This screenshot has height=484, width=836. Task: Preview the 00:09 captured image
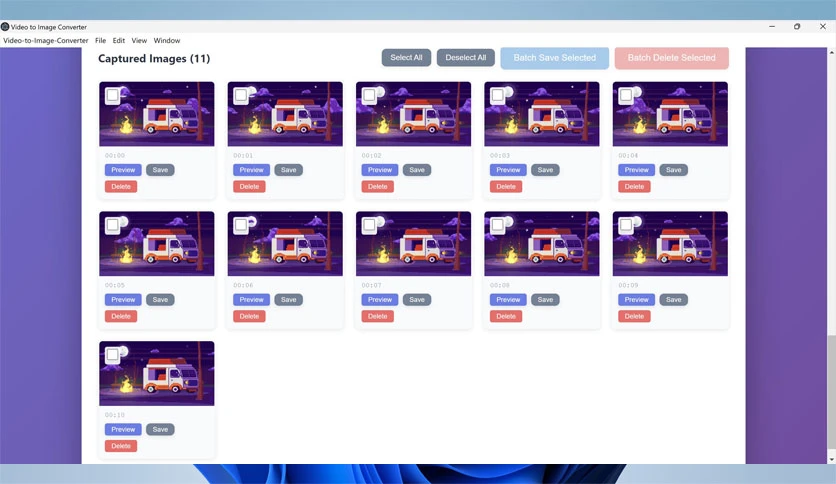[637, 300]
